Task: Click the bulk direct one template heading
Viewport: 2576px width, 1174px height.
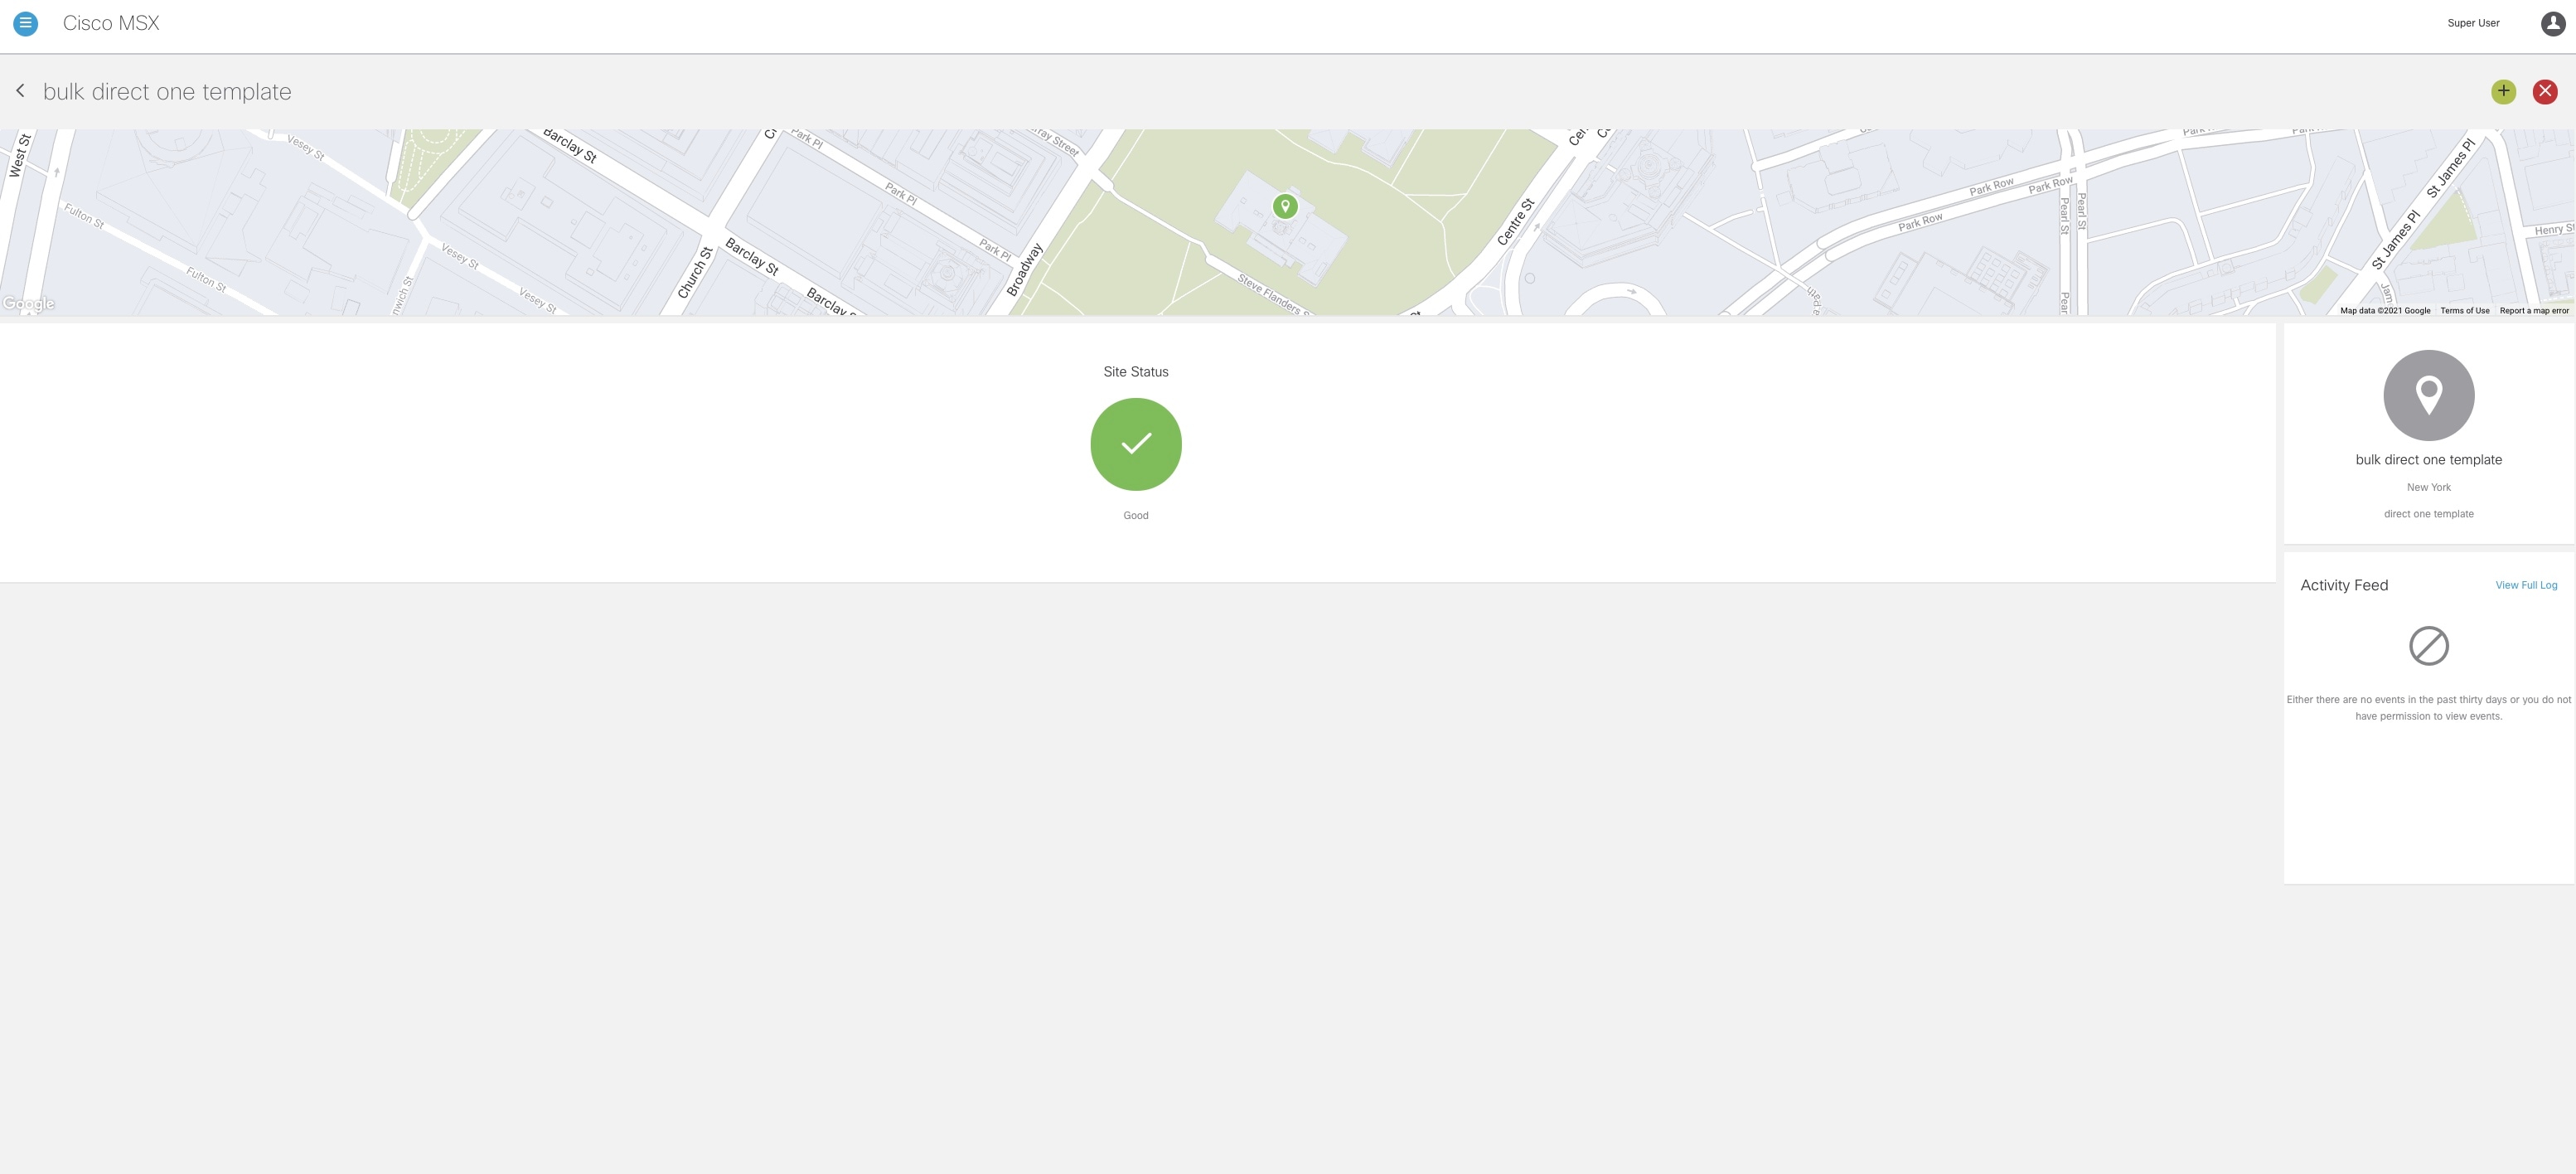Action: coord(167,92)
